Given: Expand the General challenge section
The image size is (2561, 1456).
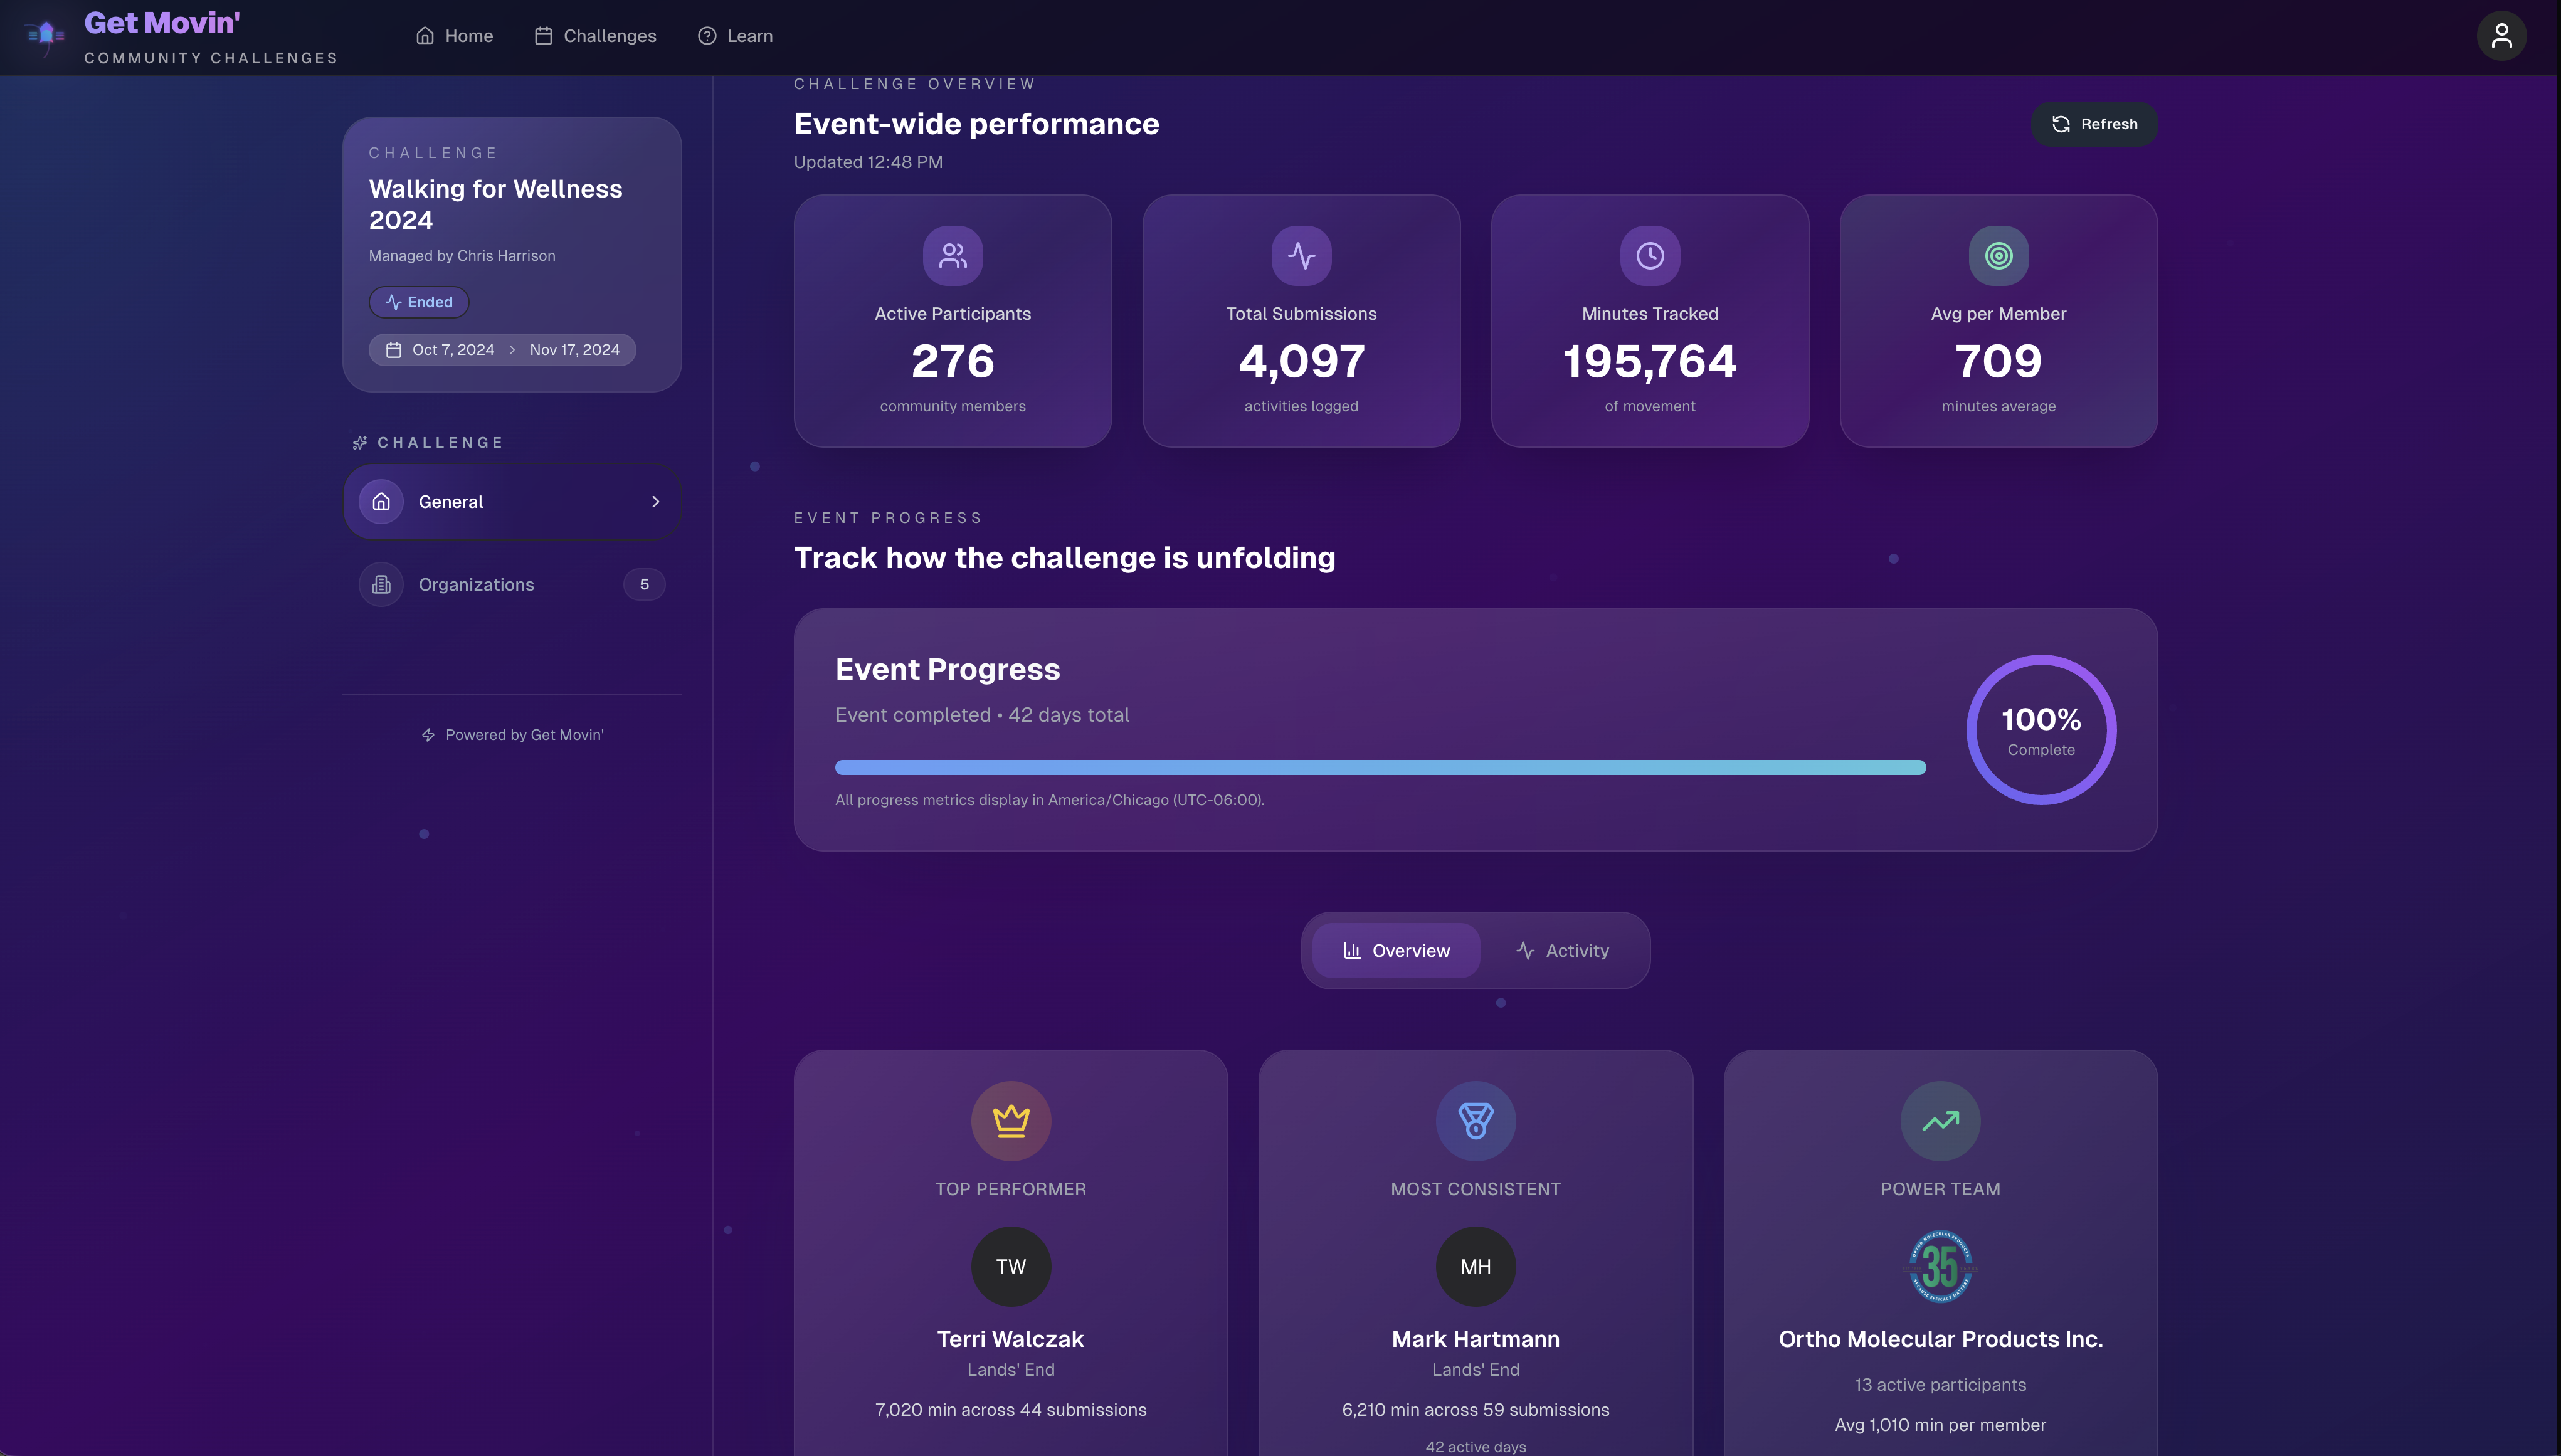Looking at the screenshot, I should [512, 501].
